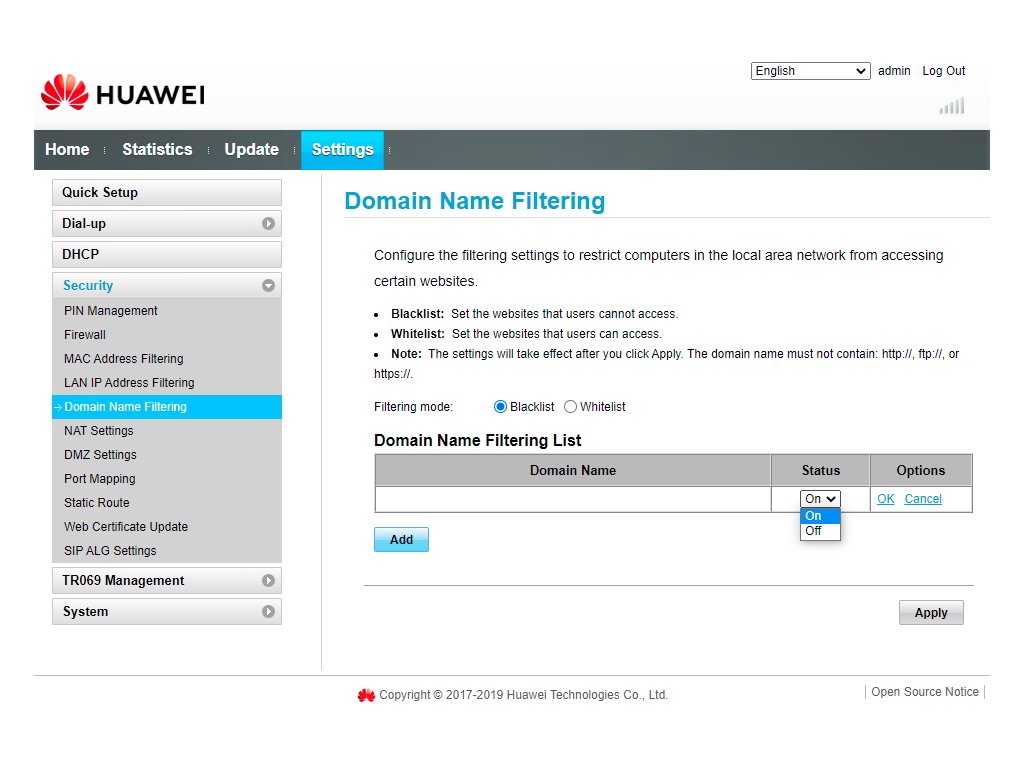Expand the Dial-up menu arrow icon

(x=268, y=224)
